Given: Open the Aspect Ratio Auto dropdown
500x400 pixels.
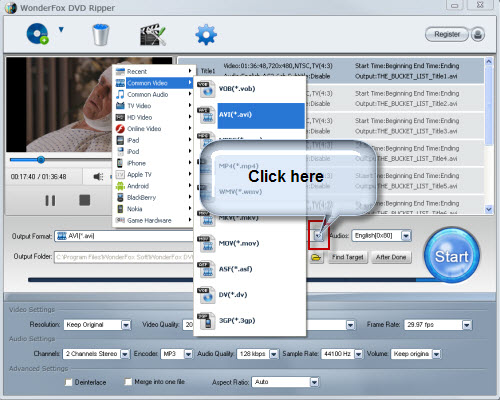Looking at the screenshot, I should [314, 382].
